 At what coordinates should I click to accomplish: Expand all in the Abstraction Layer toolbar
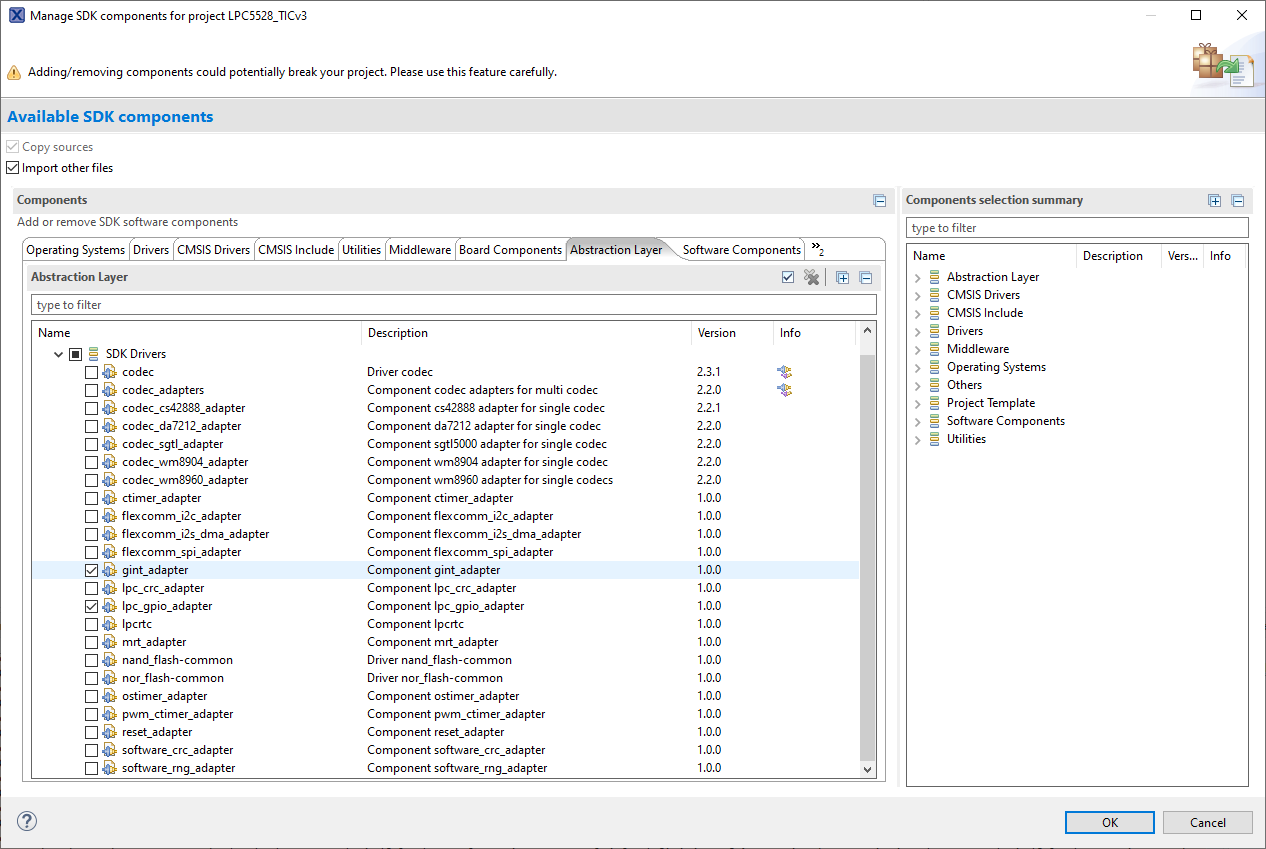842,278
